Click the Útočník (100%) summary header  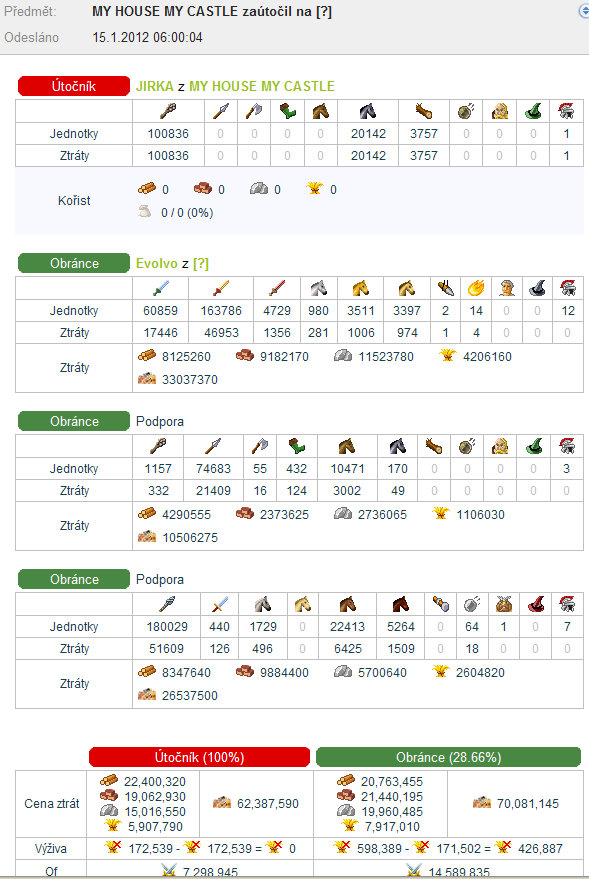200,757
